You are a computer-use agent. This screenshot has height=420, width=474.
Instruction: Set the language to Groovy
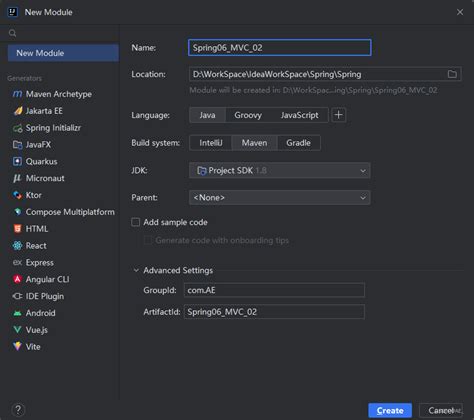coord(248,115)
